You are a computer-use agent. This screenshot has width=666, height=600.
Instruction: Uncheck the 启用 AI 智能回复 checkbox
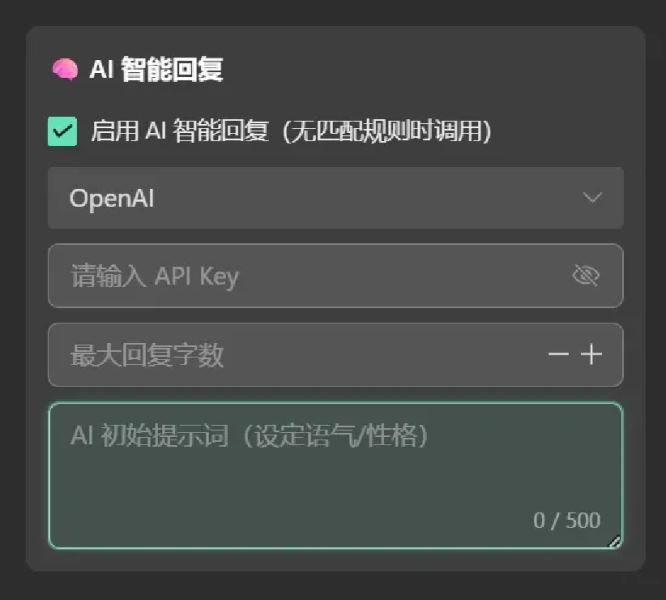pyautogui.click(x=62, y=131)
